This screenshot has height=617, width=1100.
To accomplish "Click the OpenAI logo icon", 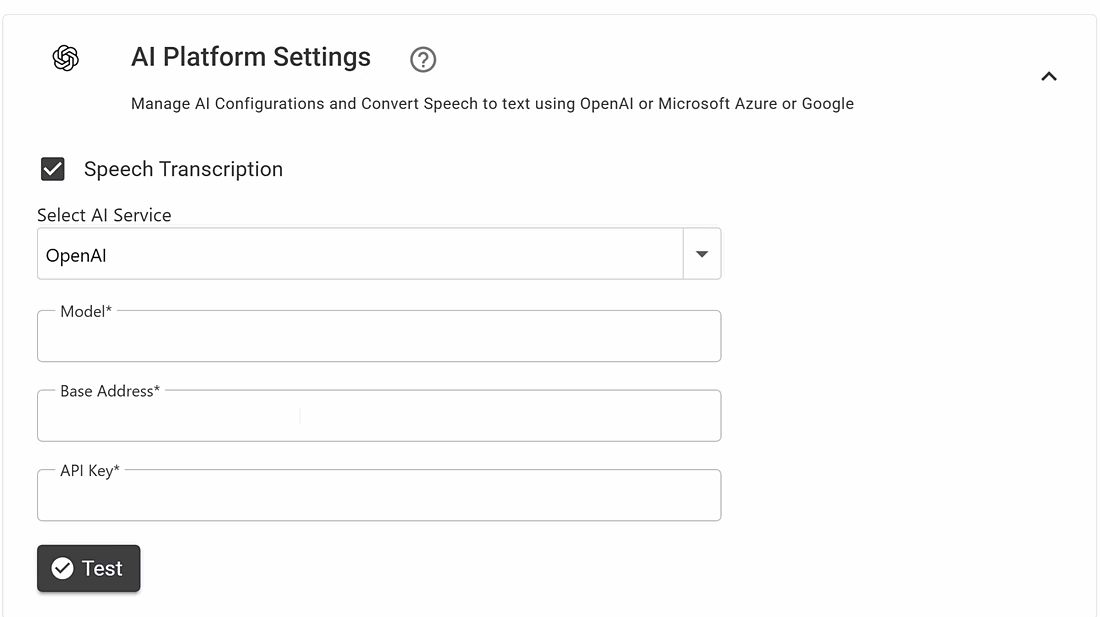I will 66,58.
